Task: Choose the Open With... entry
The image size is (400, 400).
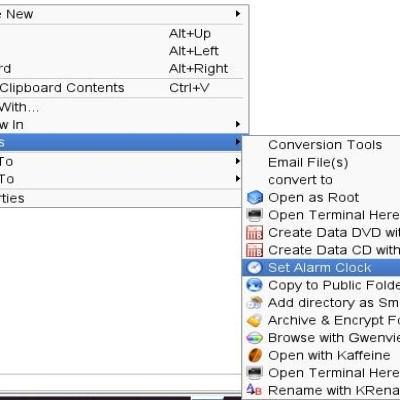Action: coord(122,107)
